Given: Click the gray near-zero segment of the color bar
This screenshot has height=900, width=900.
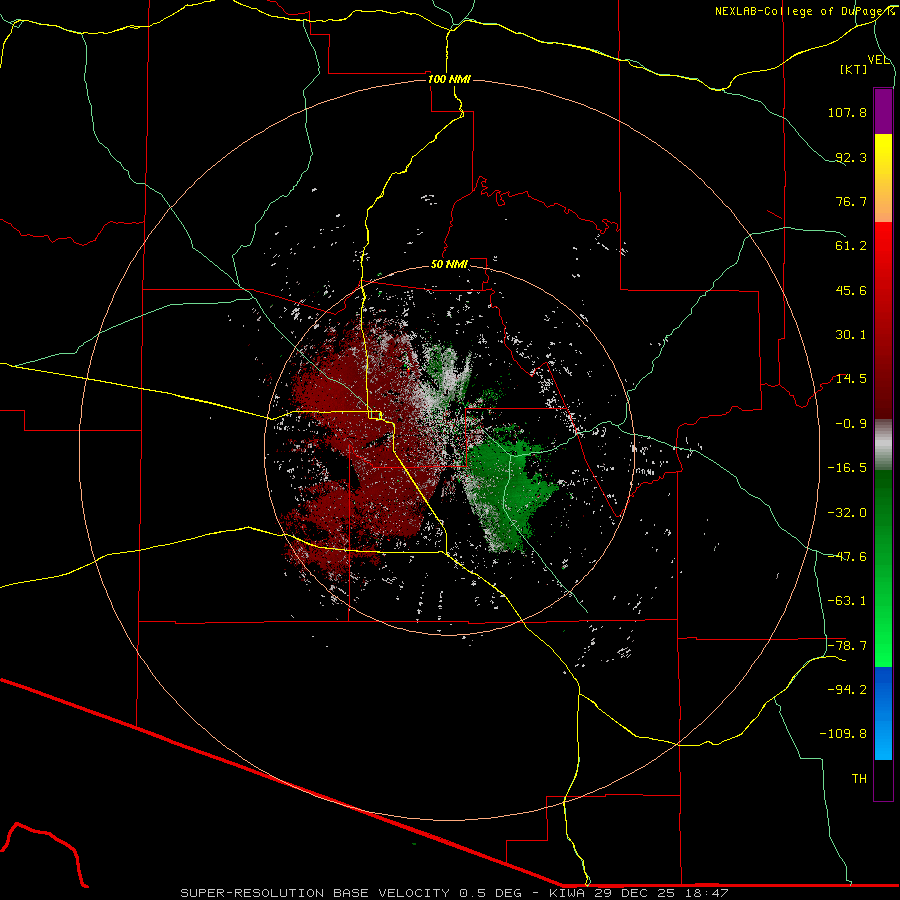Looking at the screenshot, I should pos(883,445).
